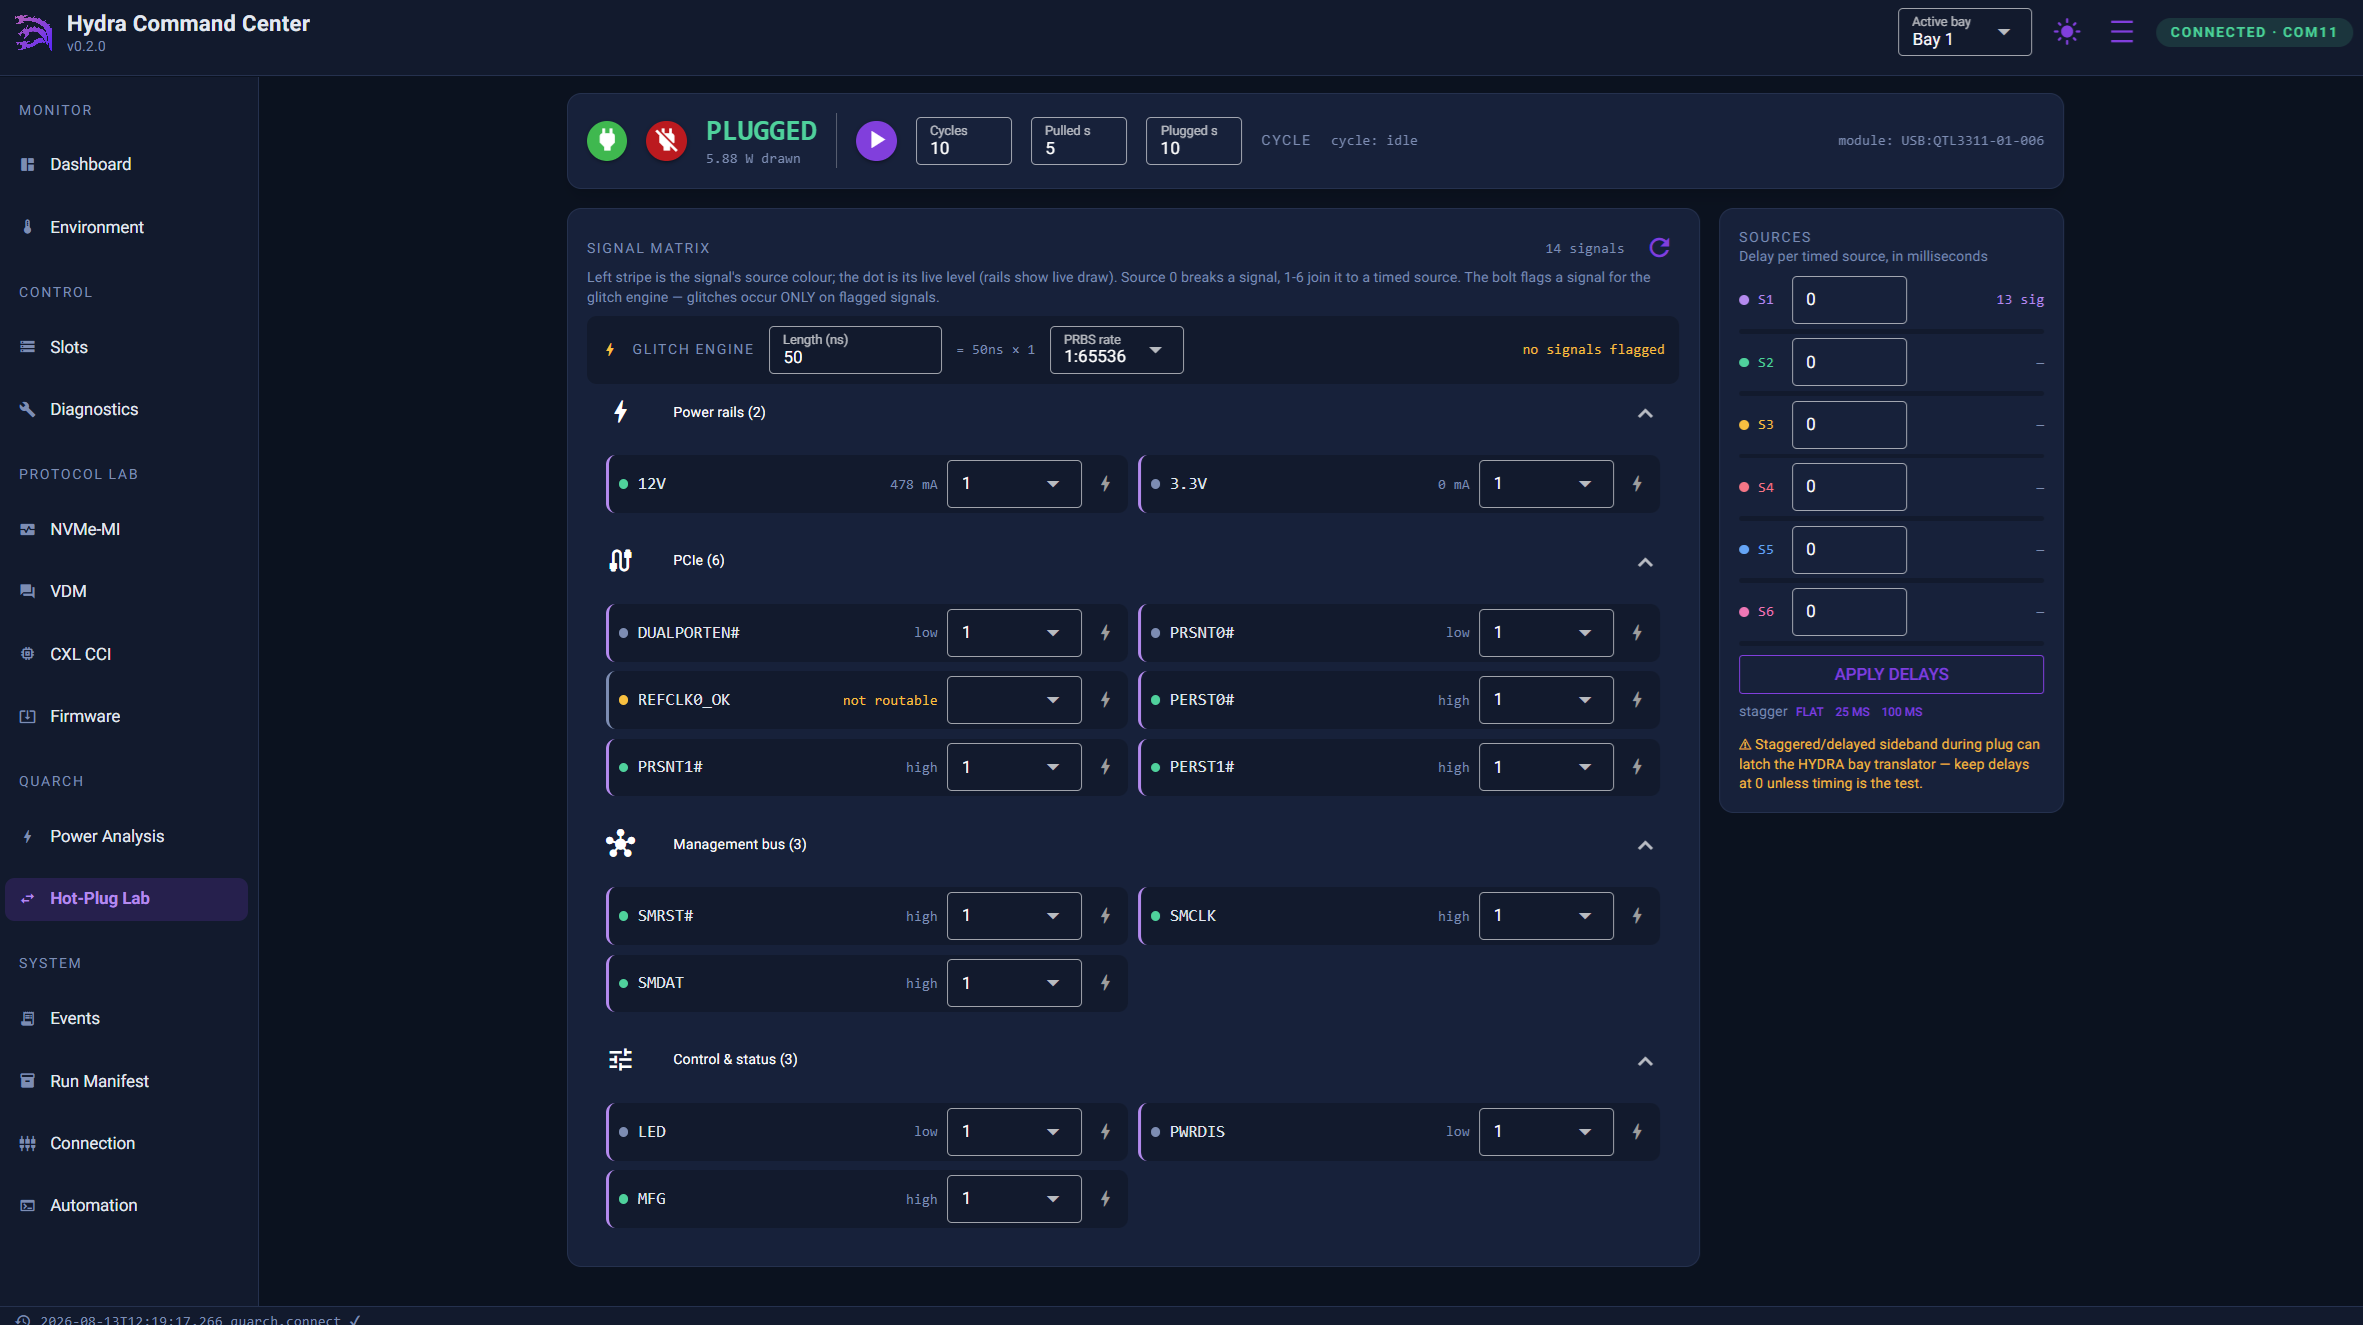2363x1325 pixels.
Task: Flag PWRDIS signal for glitching
Action: (x=1637, y=1132)
